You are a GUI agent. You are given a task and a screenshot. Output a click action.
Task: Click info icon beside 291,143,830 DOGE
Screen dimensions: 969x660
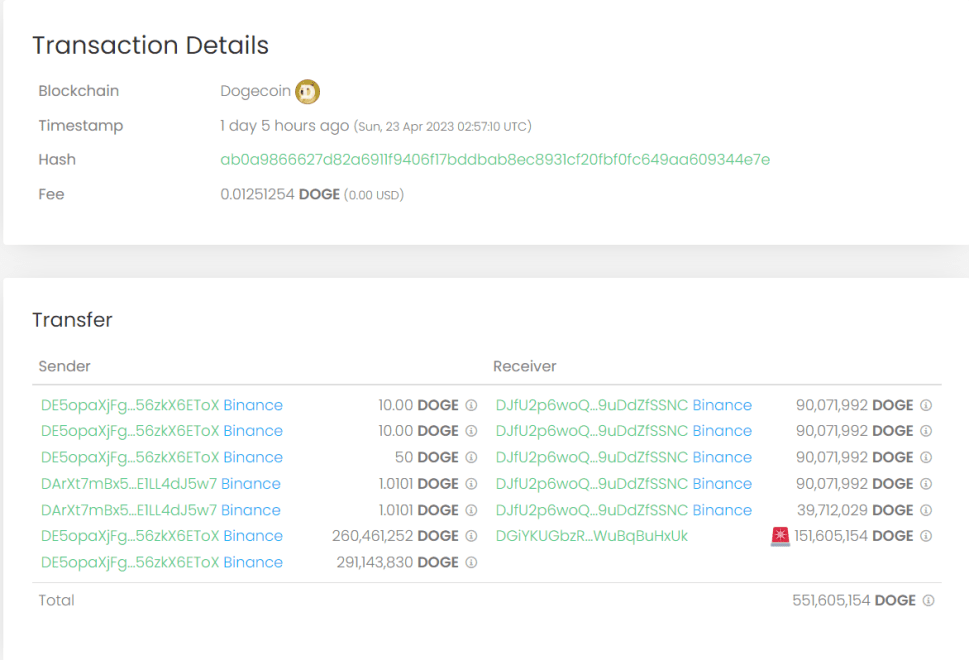[x=471, y=563]
